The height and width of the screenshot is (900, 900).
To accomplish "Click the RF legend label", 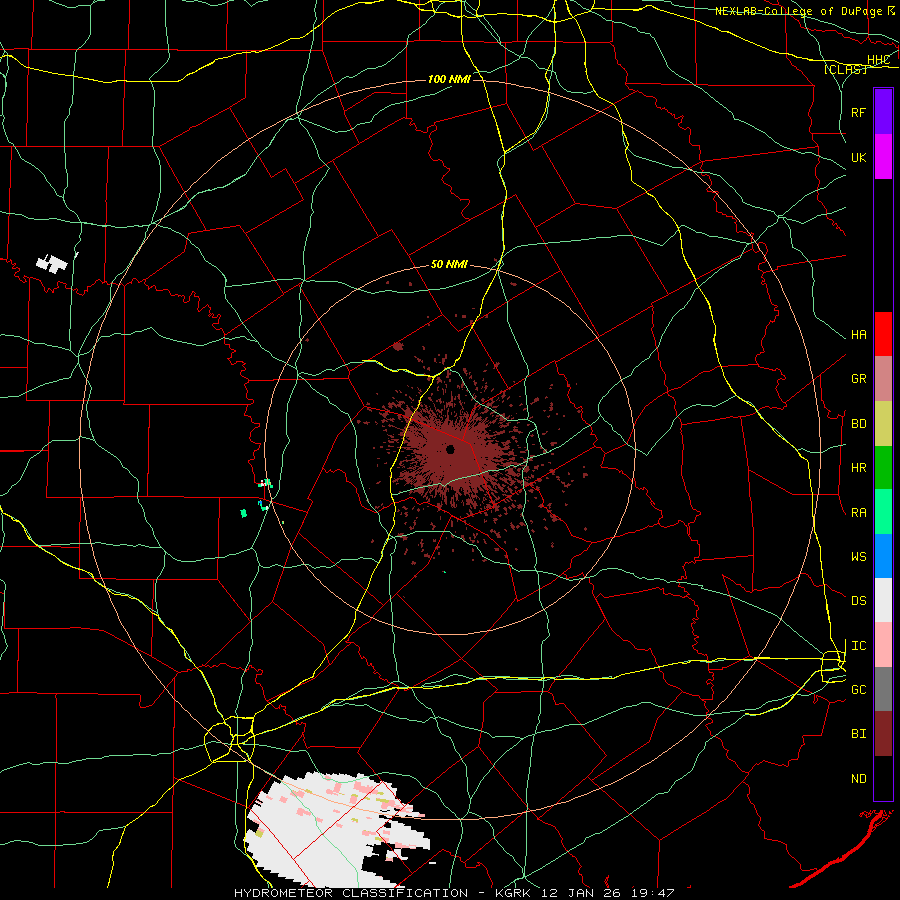I will tap(859, 112).
